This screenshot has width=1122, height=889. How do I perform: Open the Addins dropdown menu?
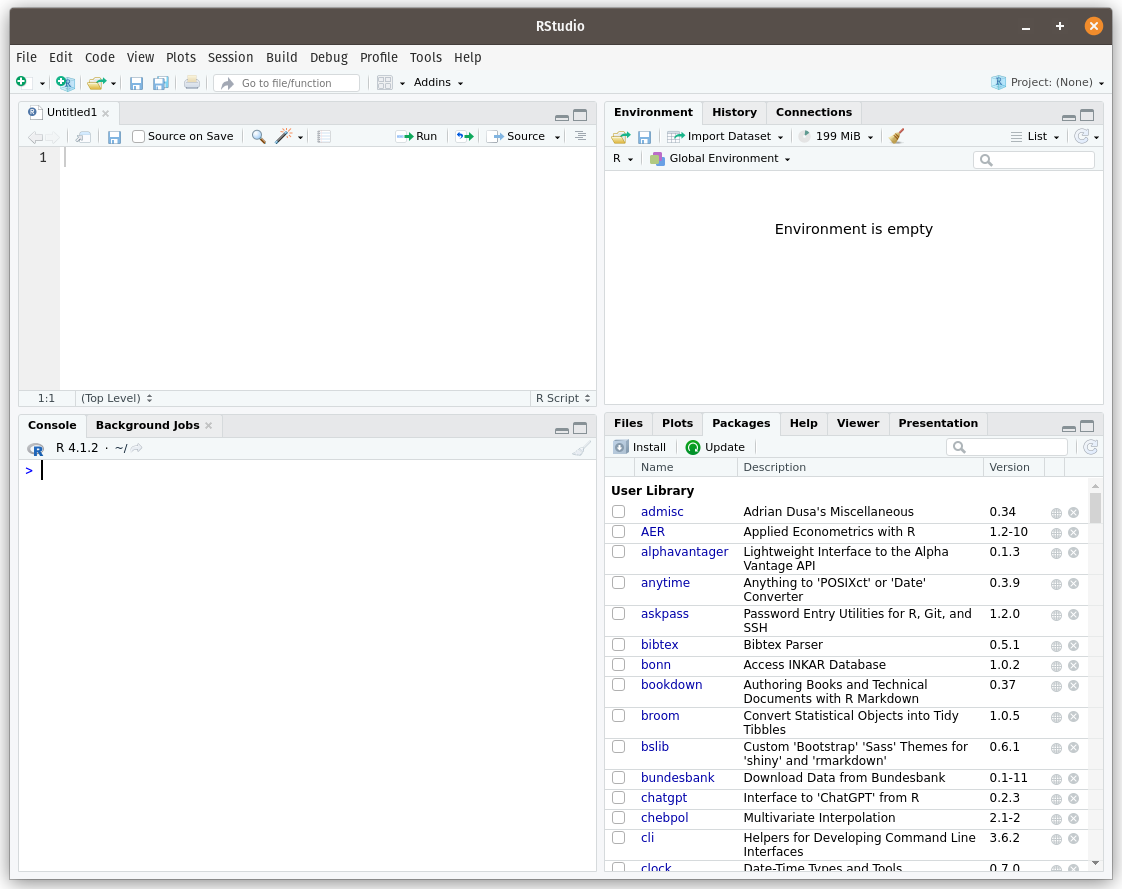click(x=438, y=83)
